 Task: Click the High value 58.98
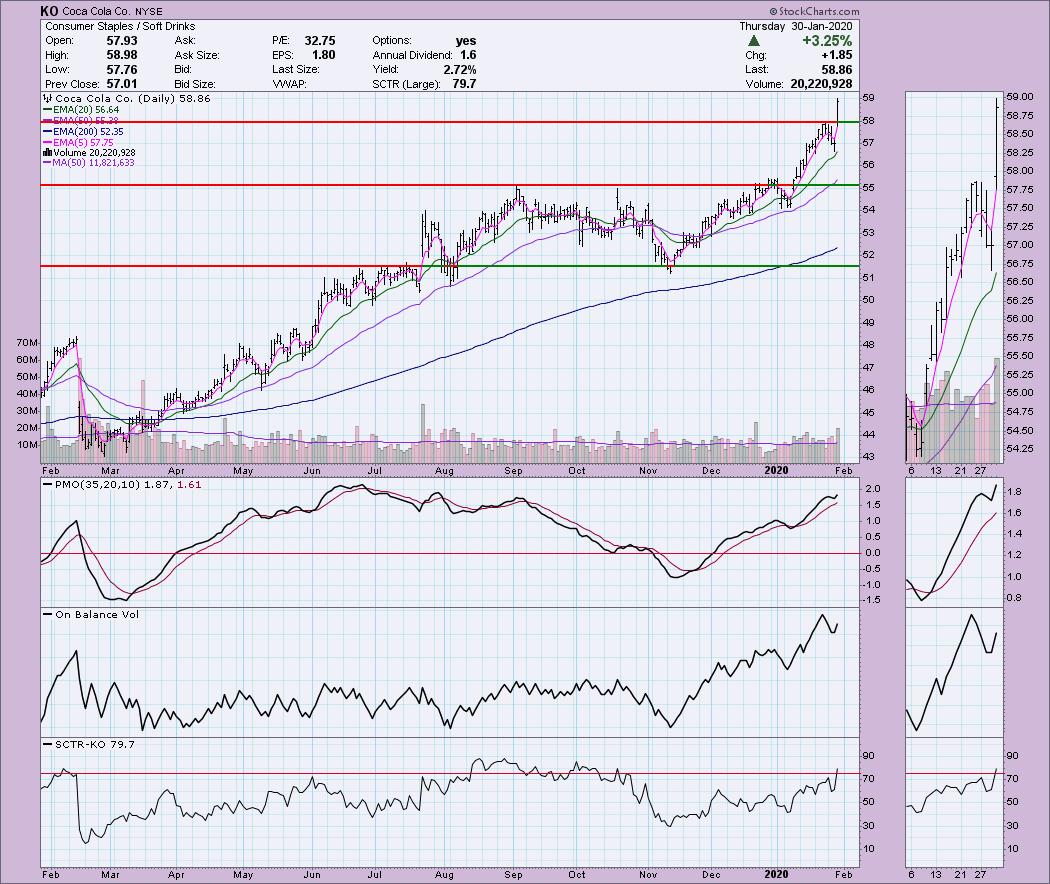(122, 55)
